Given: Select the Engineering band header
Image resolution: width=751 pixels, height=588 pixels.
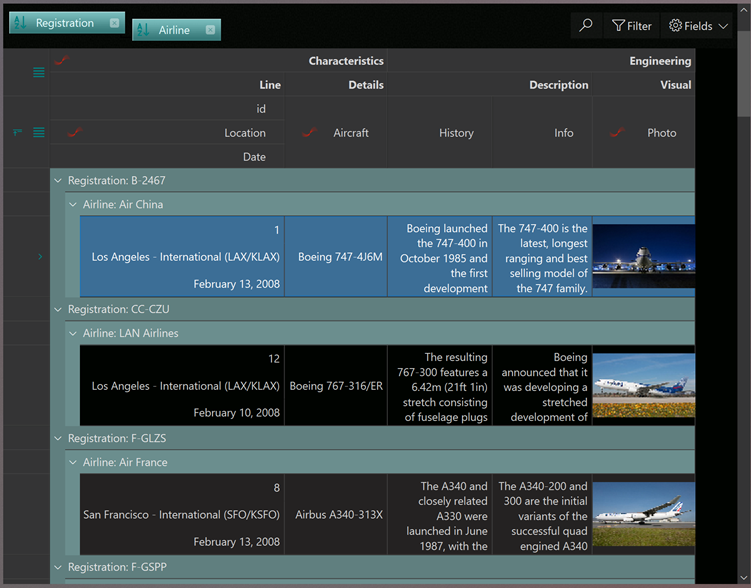Looking at the screenshot, I should click(x=541, y=60).
